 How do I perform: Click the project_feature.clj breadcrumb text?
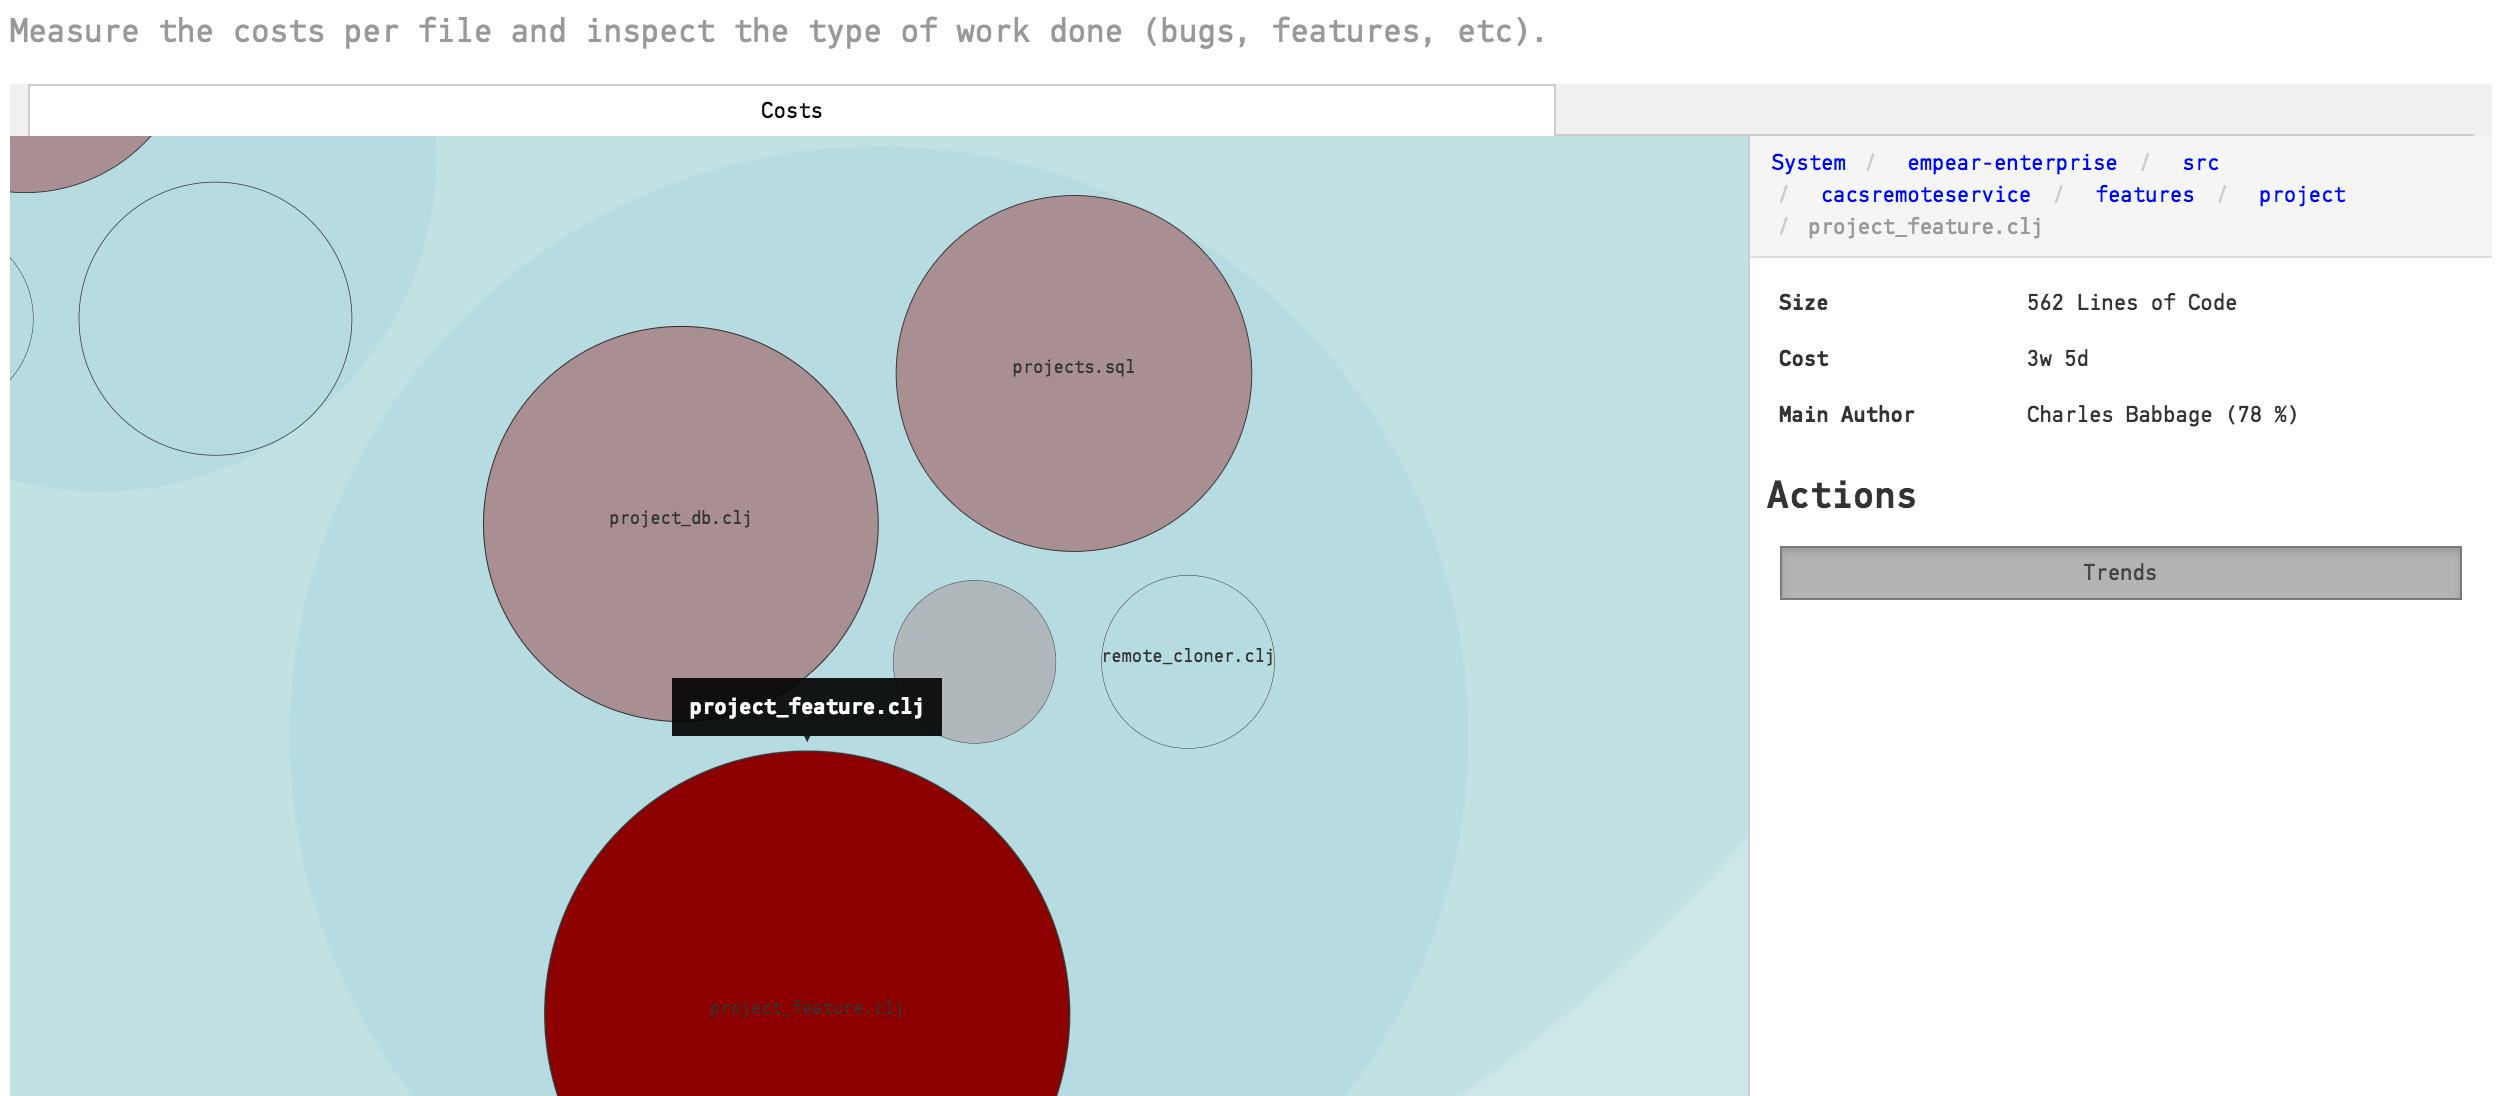(x=1923, y=226)
